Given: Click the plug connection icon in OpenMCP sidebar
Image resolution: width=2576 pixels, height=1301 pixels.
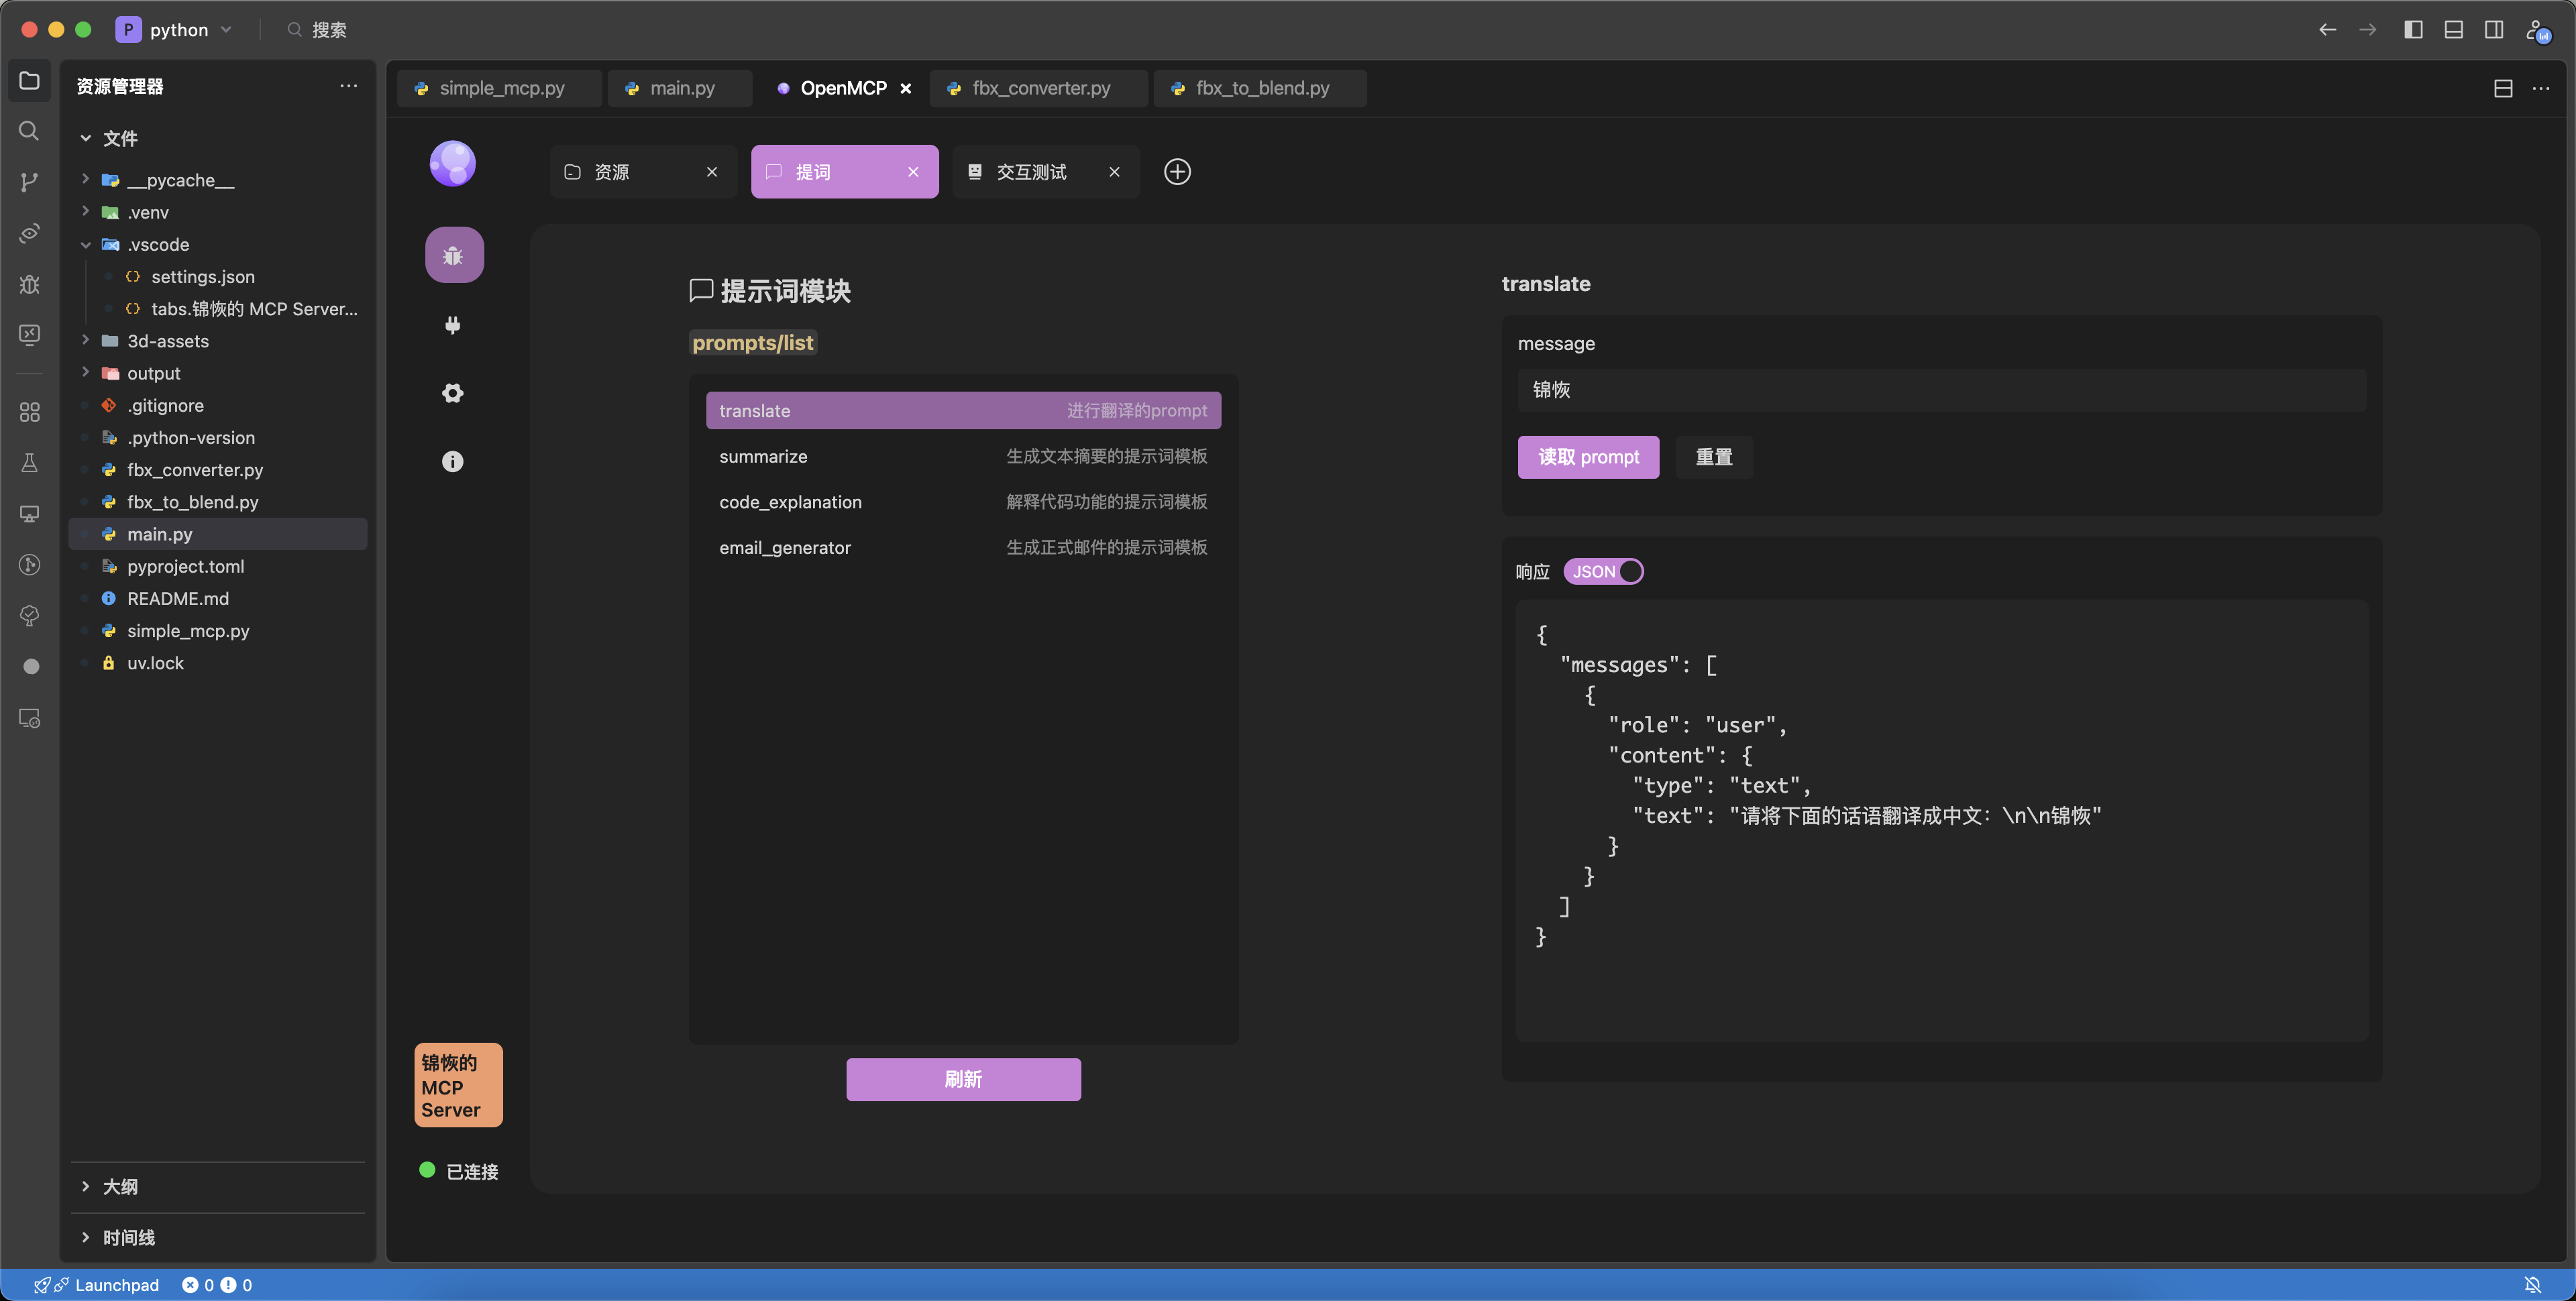Looking at the screenshot, I should tap(453, 325).
